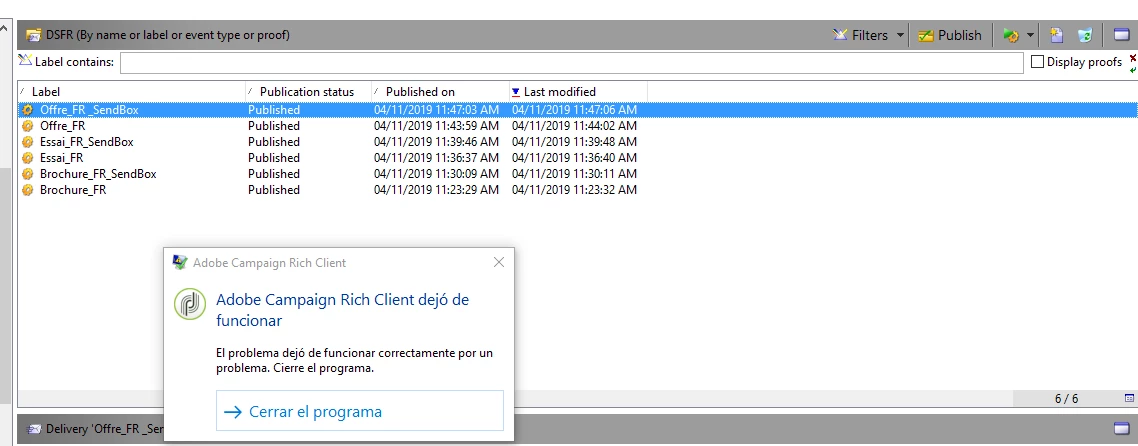The image size is (1138, 446).
Task: Sort by Publication status column header
Action: [308, 91]
